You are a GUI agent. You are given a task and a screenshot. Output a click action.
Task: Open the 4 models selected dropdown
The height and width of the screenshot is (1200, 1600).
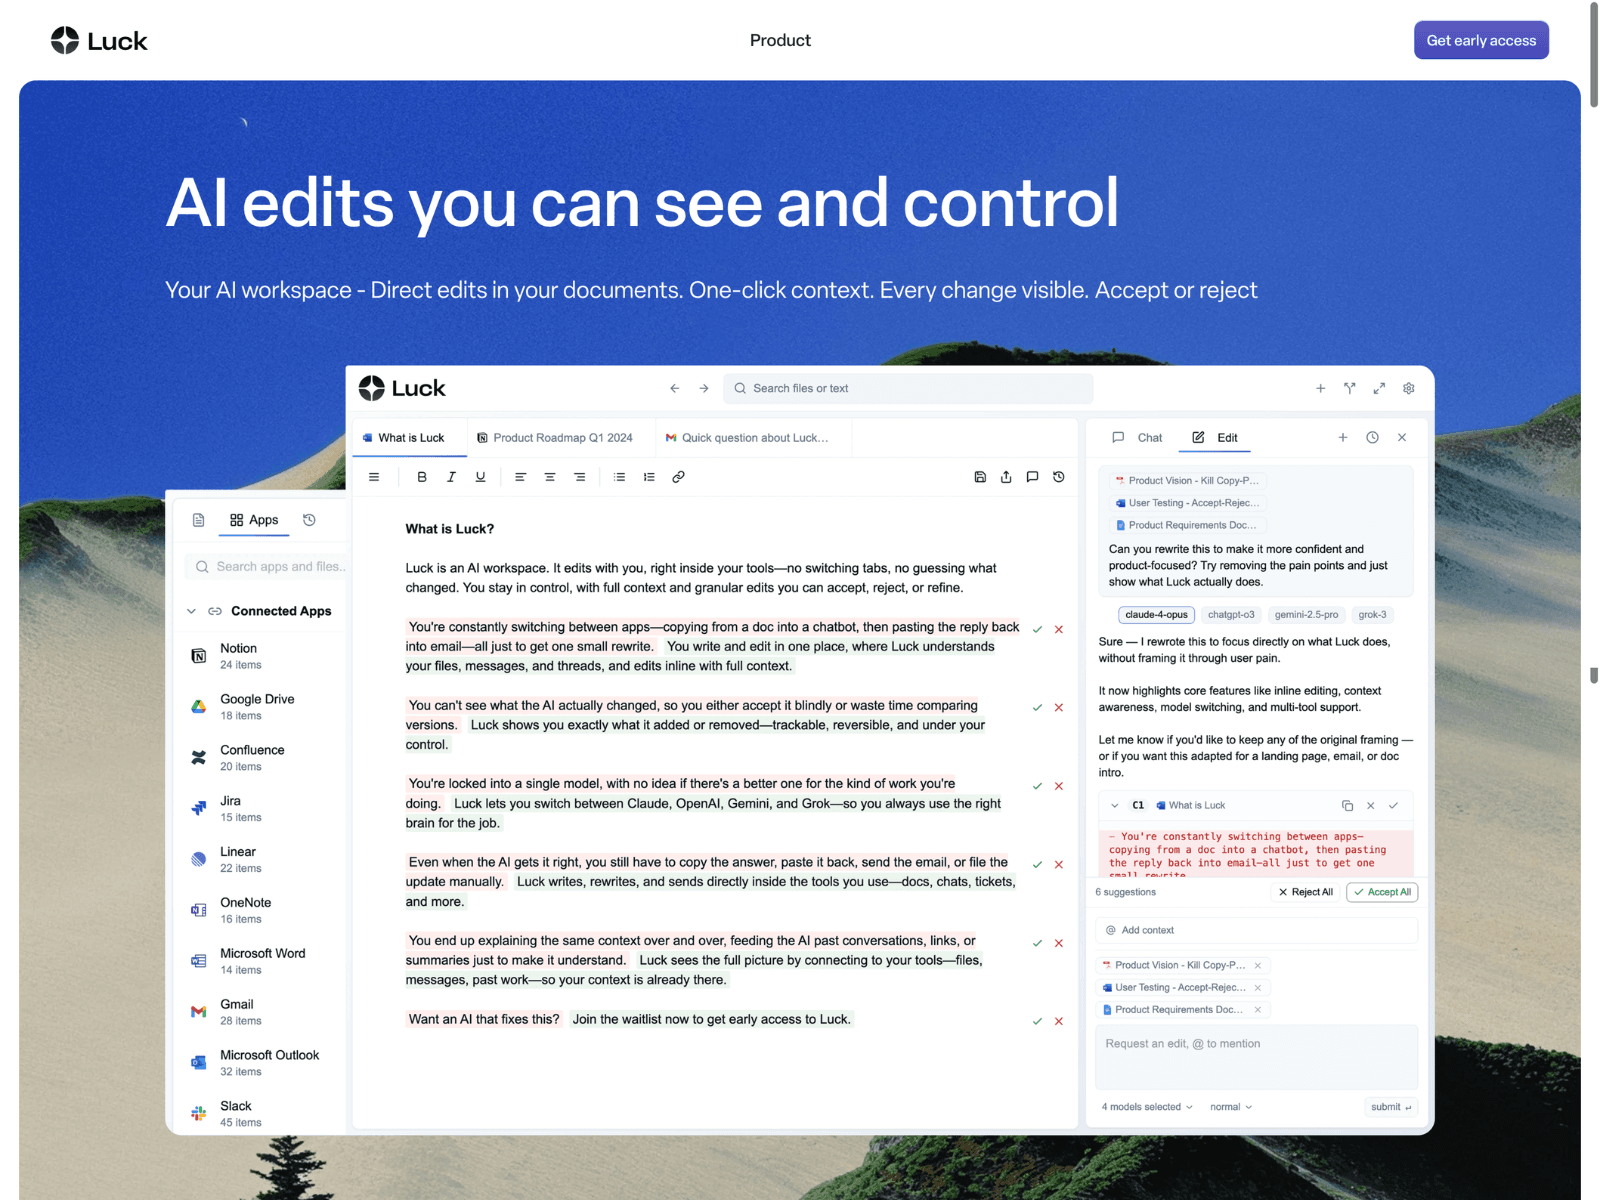click(1147, 1107)
